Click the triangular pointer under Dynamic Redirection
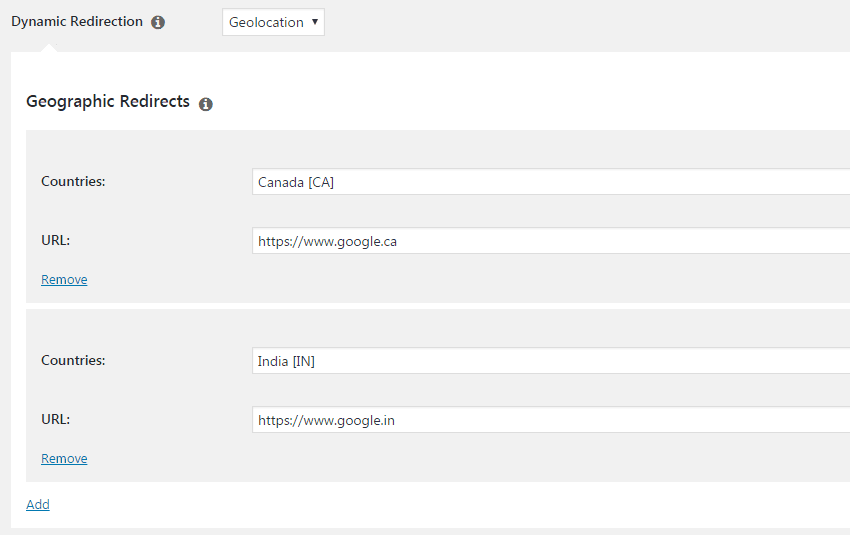The width and height of the screenshot is (850, 535). tap(47, 47)
